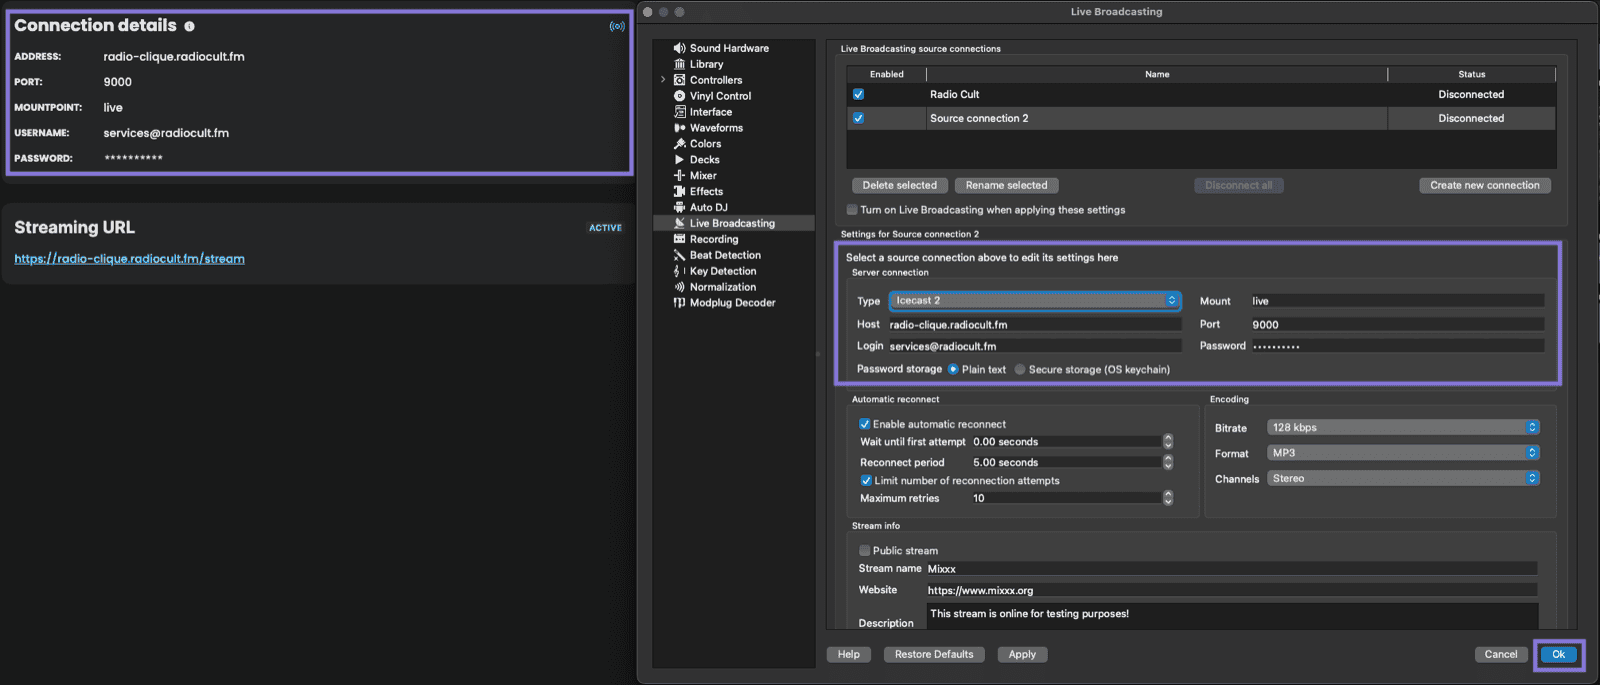
Task: Adjust Reconnect period stepper arrows
Action: pos(1168,462)
